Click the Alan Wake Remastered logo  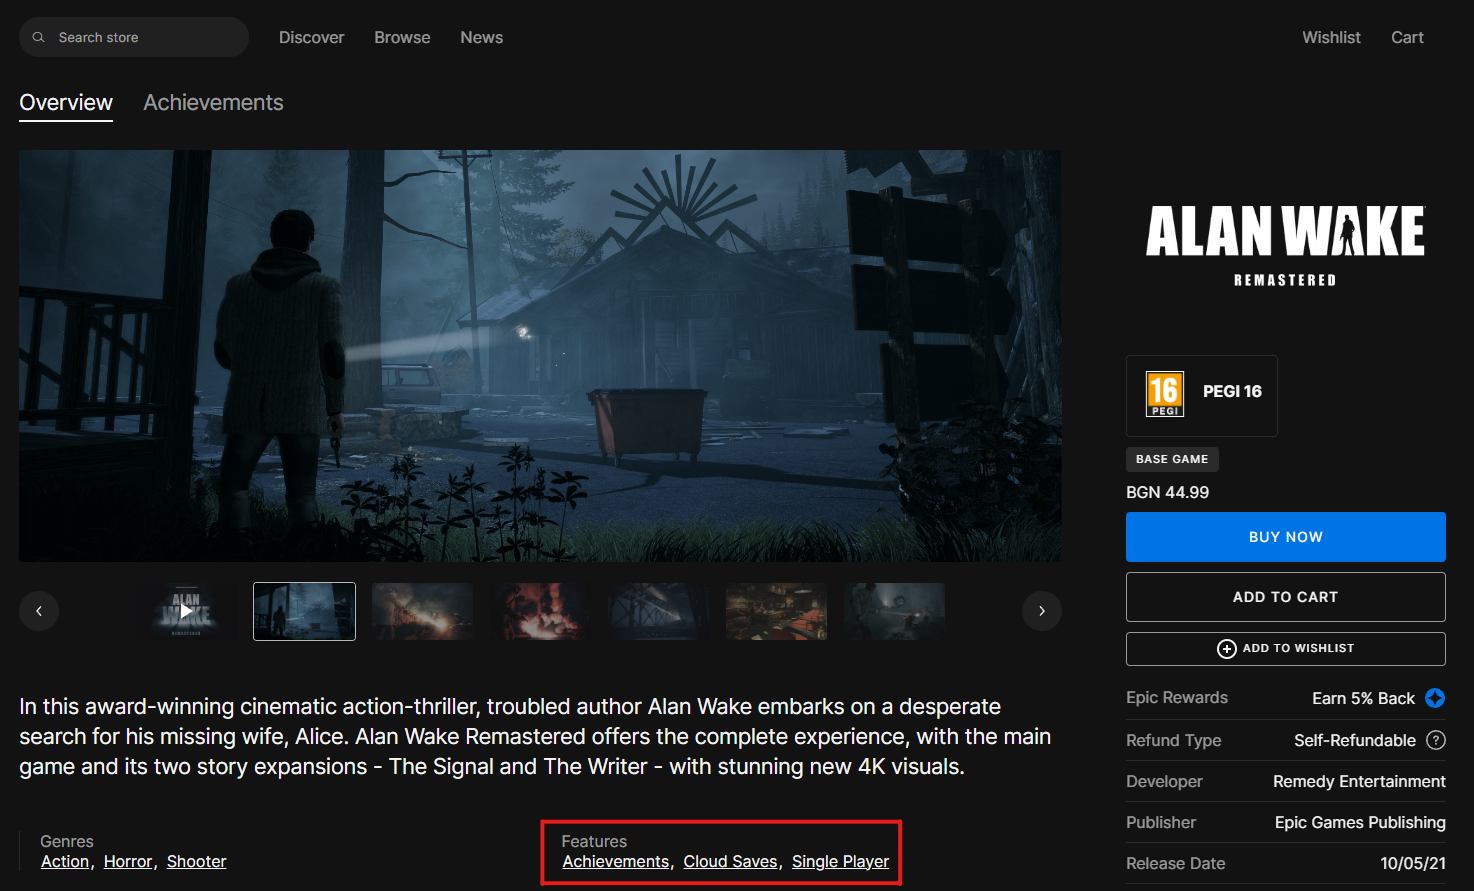tap(1285, 245)
